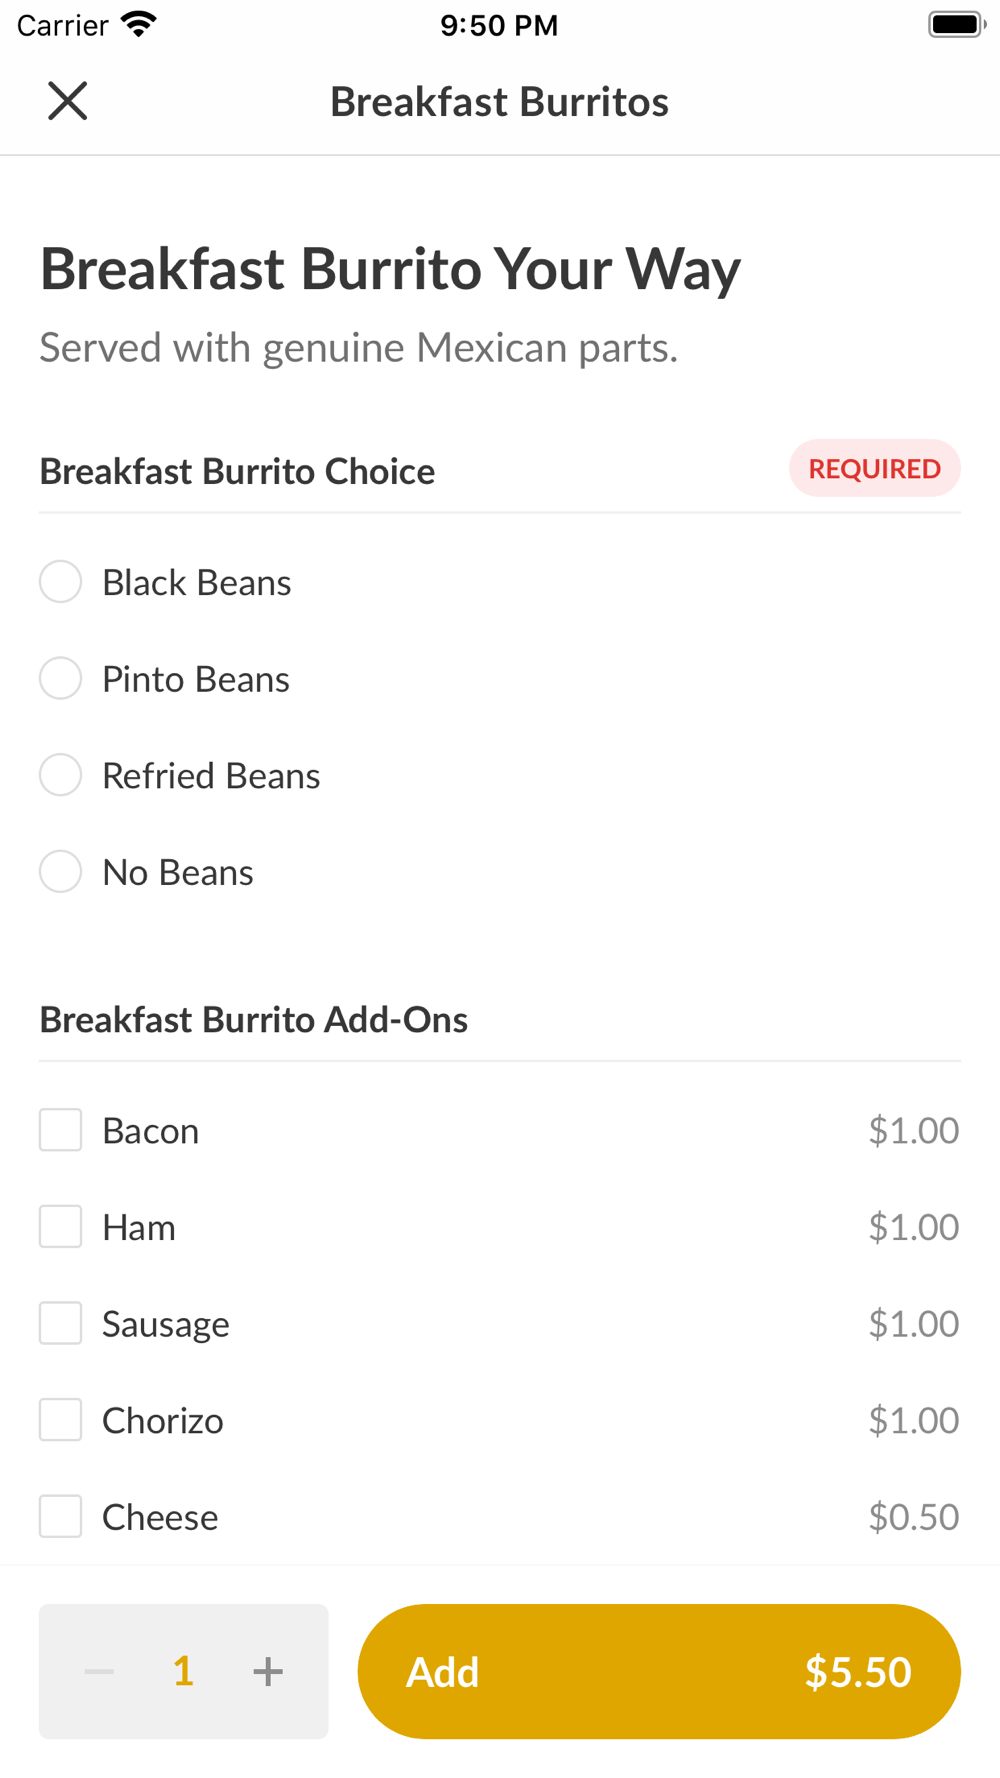Tap the Breakfast Burritos header title
Viewport: 1000px width, 1778px height.
point(499,102)
